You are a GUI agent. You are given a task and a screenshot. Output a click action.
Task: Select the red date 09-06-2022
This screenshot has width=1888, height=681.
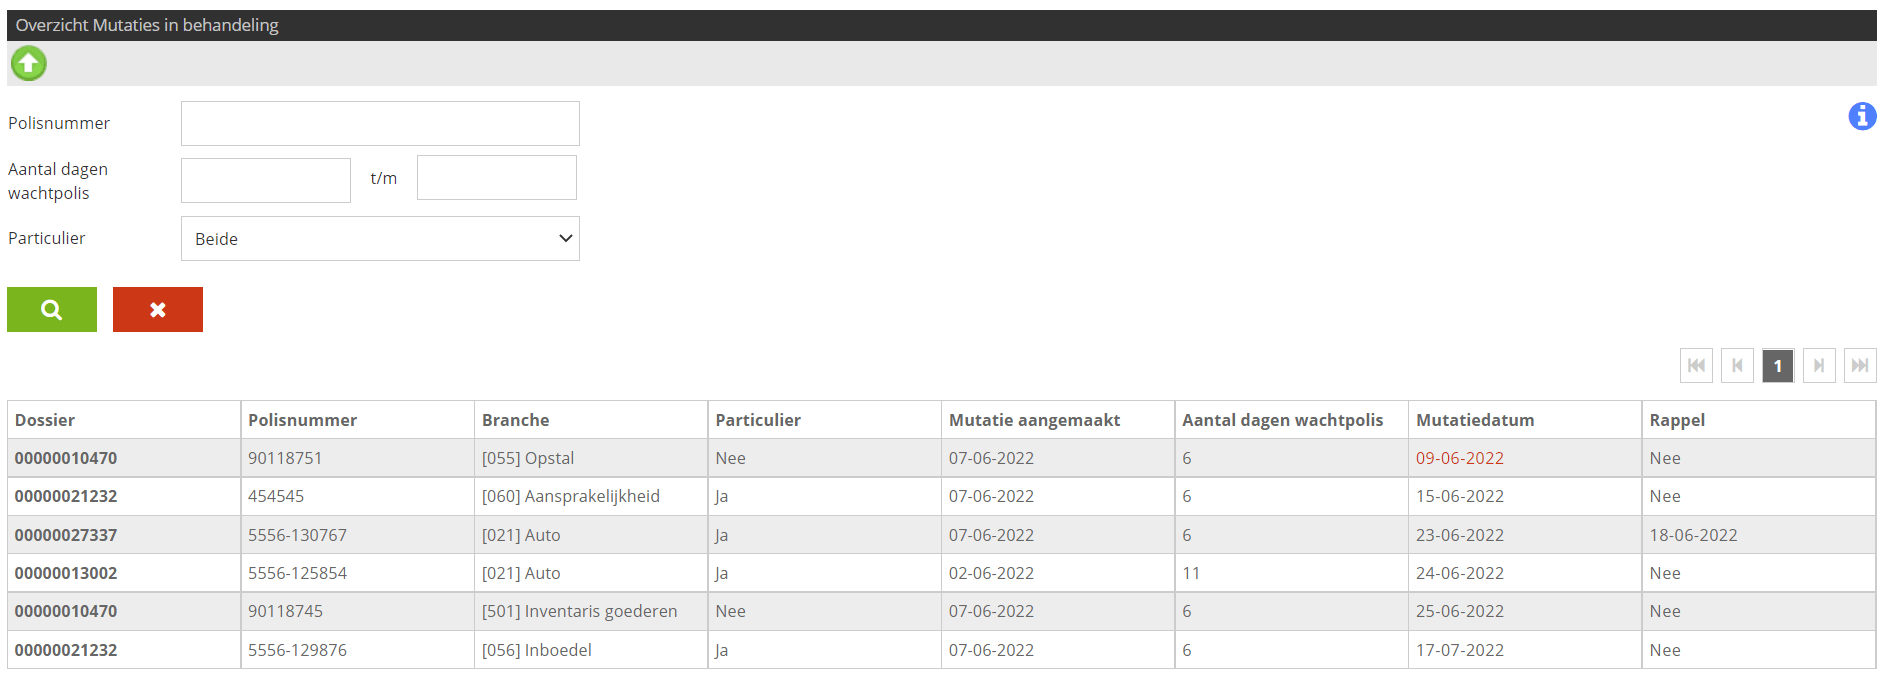pyautogui.click(x=1460, y=457)
